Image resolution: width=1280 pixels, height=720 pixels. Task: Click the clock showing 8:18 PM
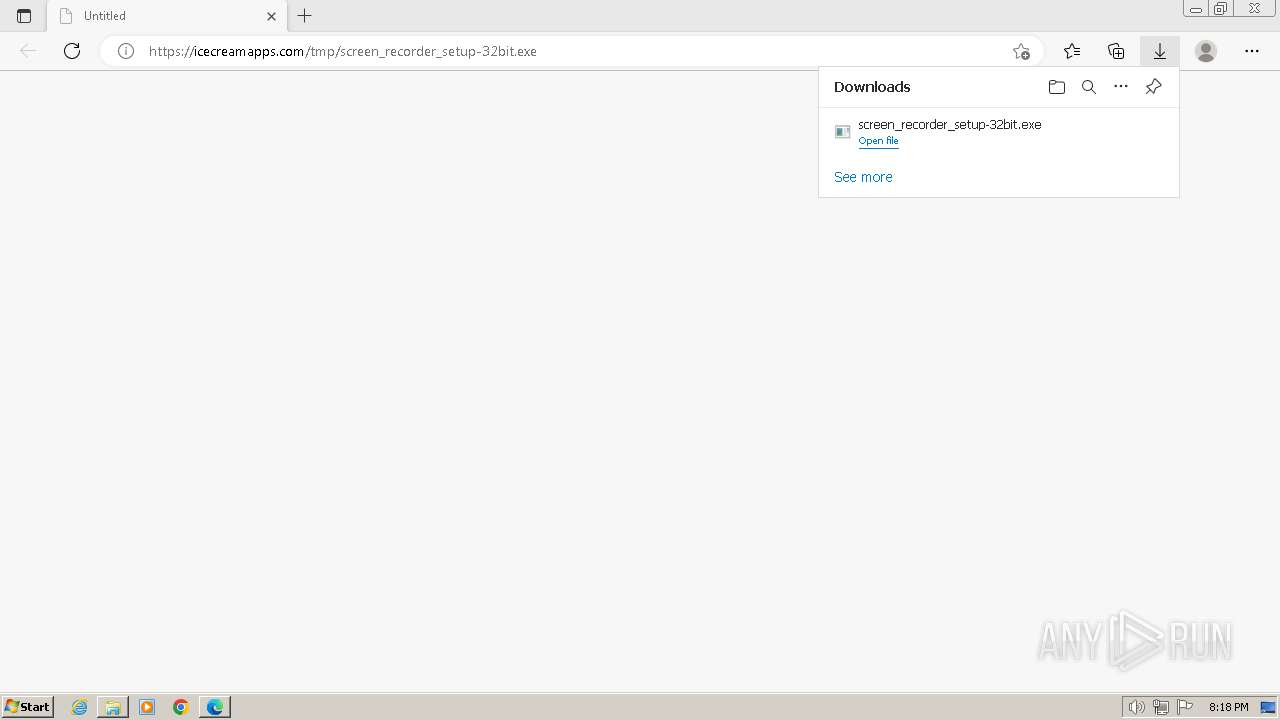click(1228, 707)
